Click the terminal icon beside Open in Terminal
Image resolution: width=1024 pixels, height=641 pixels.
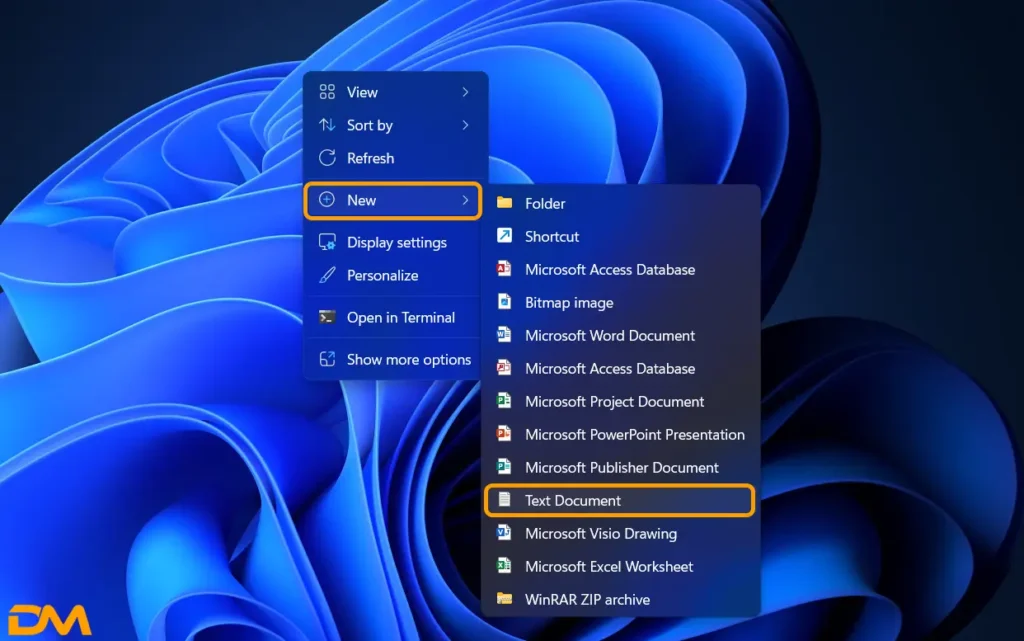327,317
